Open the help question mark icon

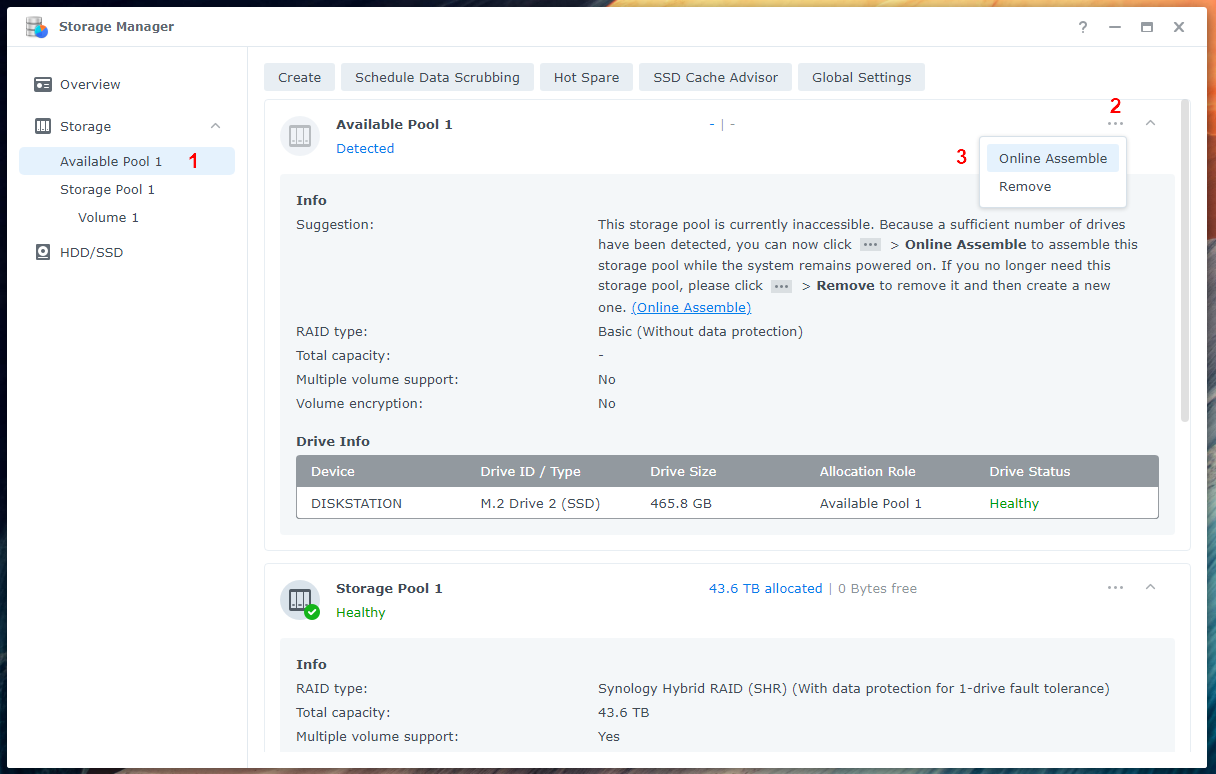point(1082,27)
